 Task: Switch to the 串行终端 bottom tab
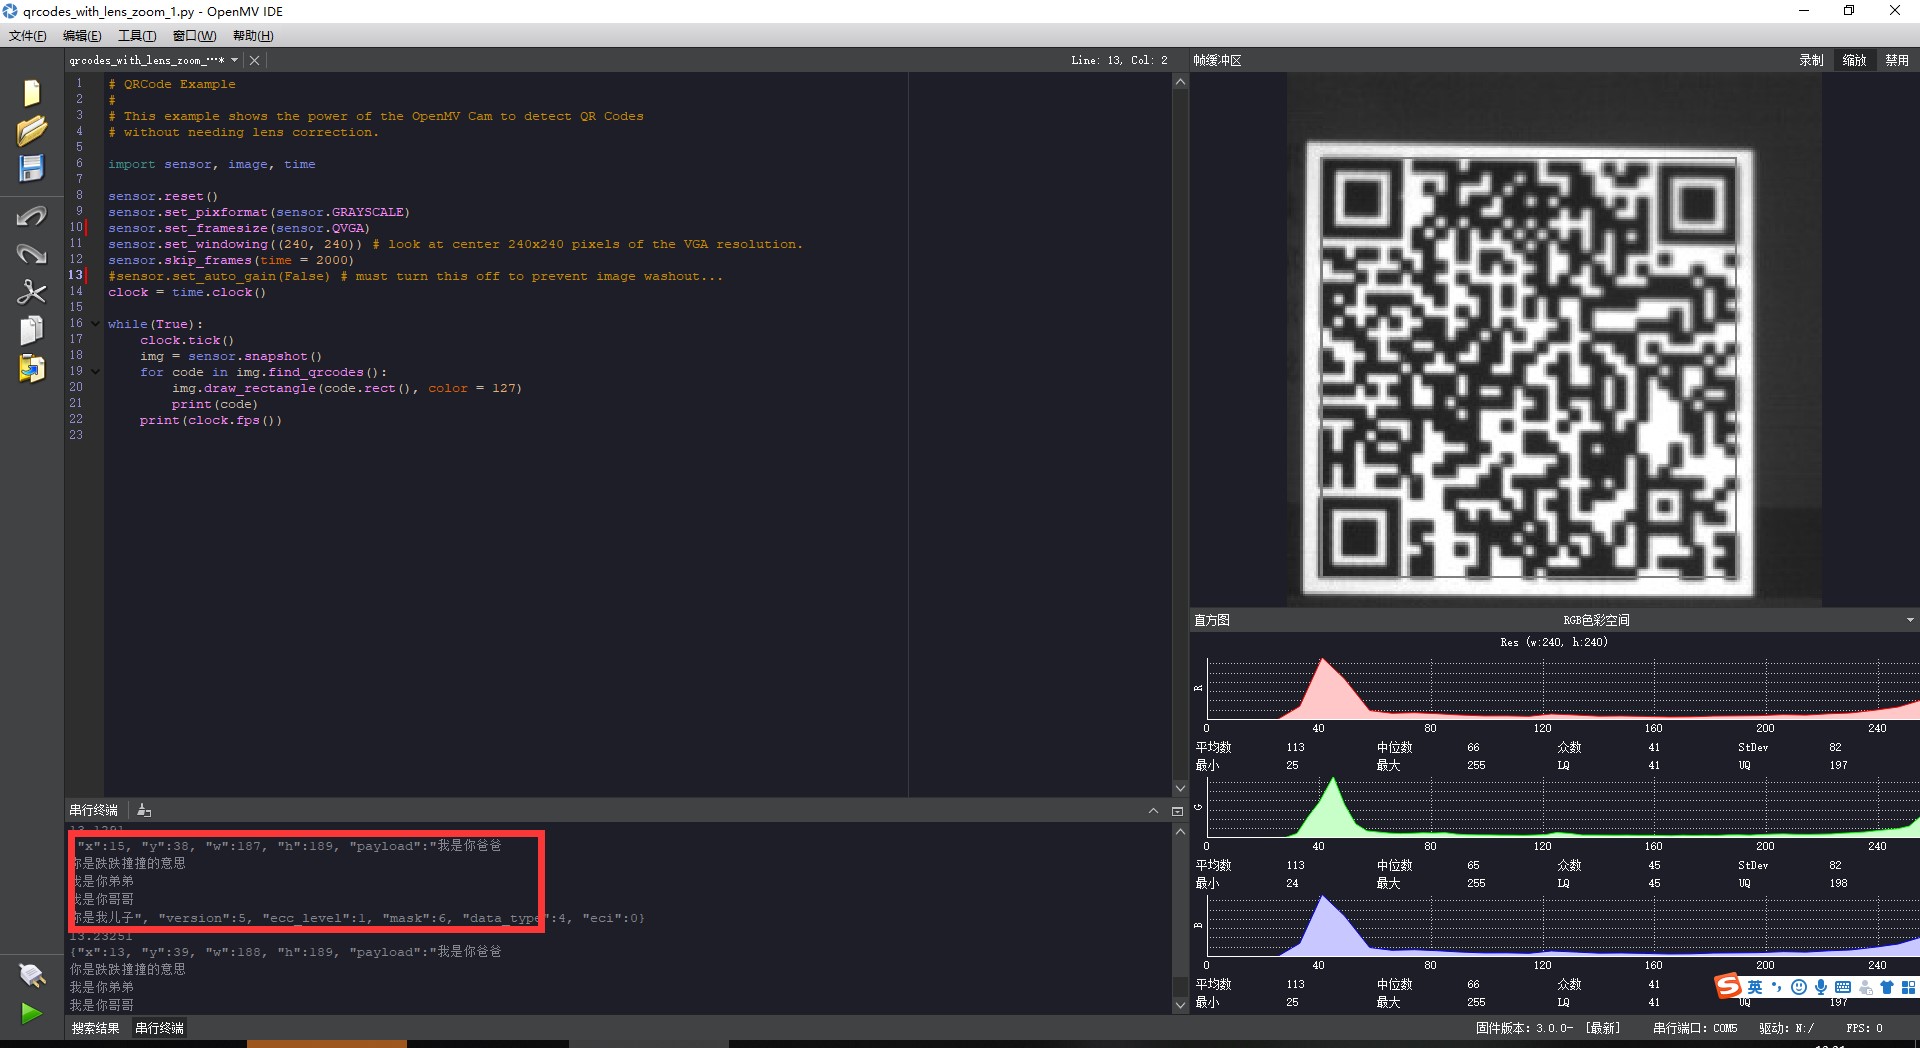pos(160,1028)
